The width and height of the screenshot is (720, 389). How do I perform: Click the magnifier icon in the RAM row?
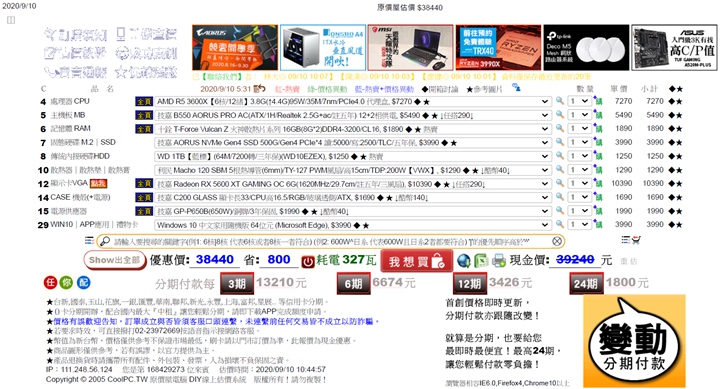pyautogui.click(x=559, y=128)
